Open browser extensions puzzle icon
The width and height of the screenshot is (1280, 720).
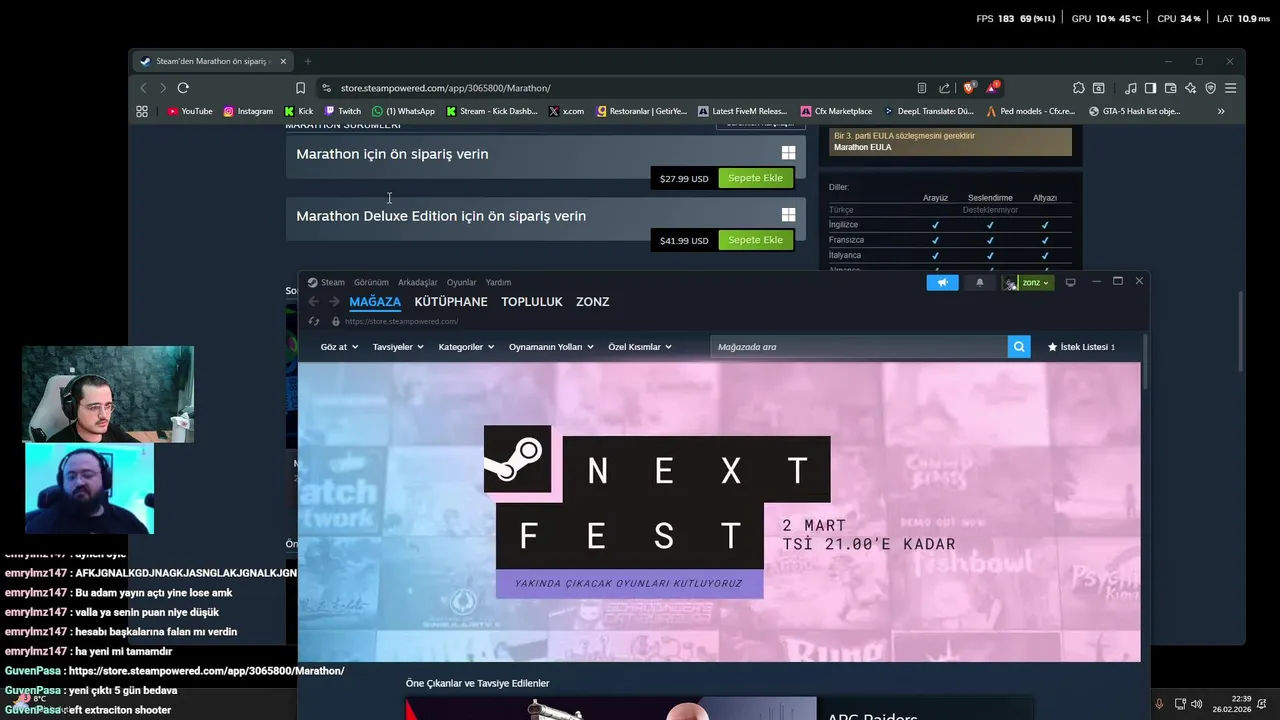1078,88
